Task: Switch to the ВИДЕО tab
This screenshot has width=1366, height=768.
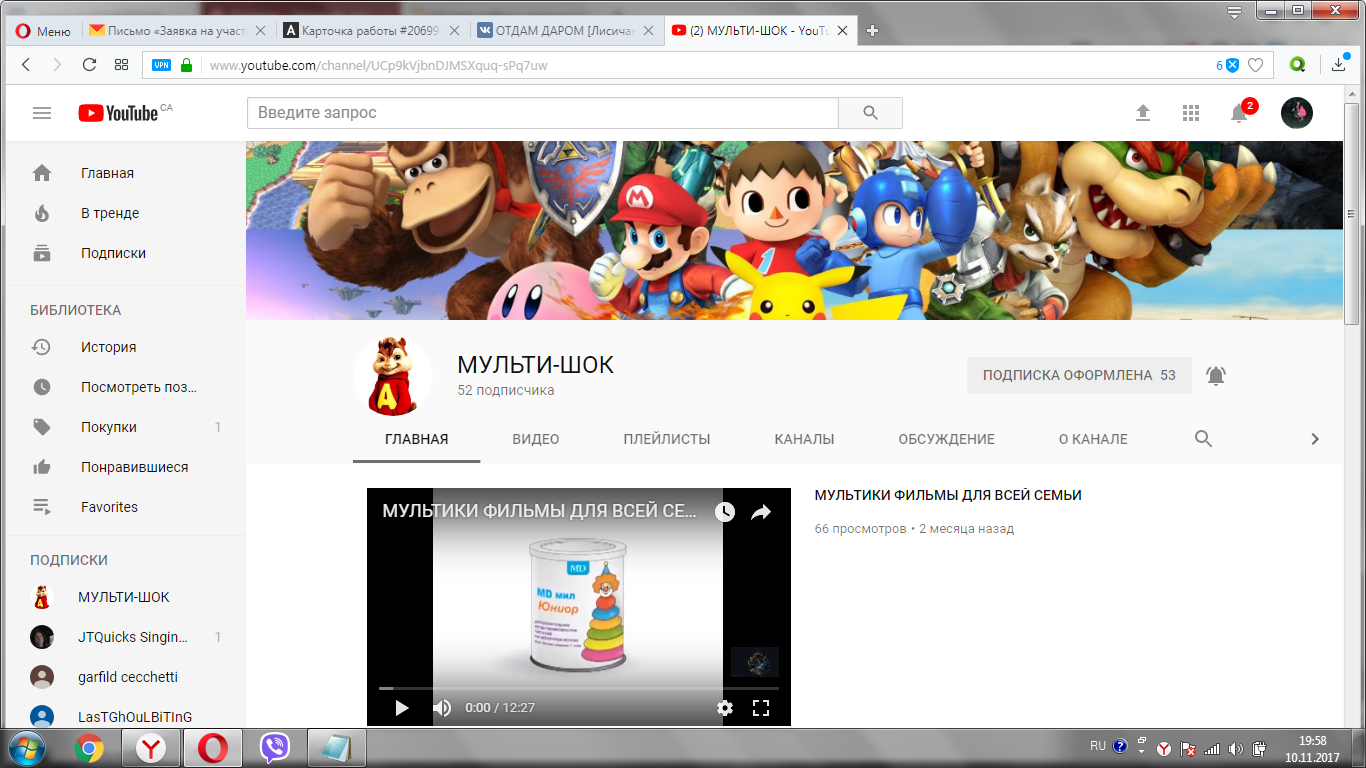Action: pos(536,439)
